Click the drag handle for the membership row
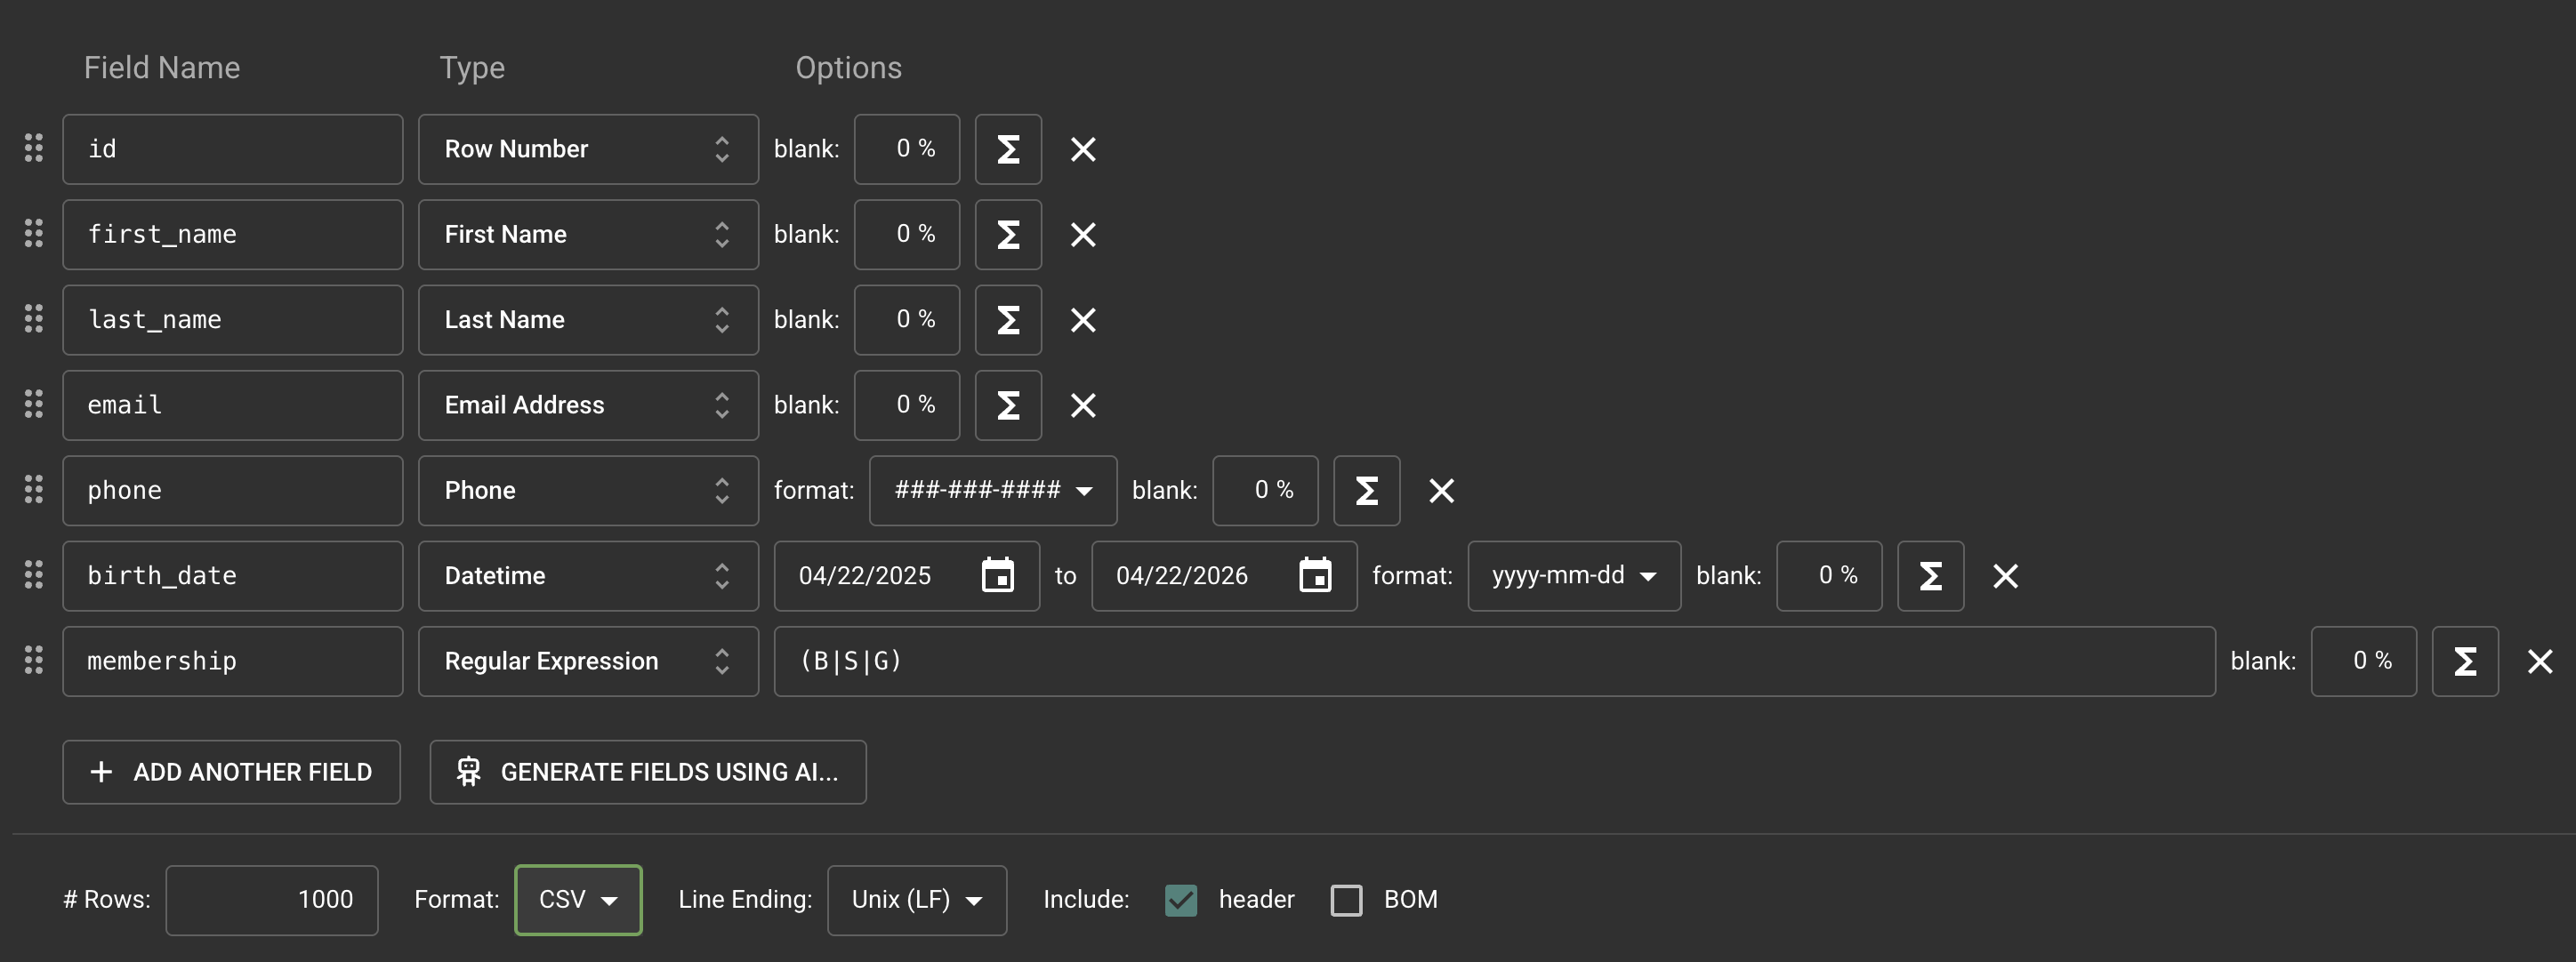The height and width of the screenshot is (962, 2576). click(x=33, y=660)
